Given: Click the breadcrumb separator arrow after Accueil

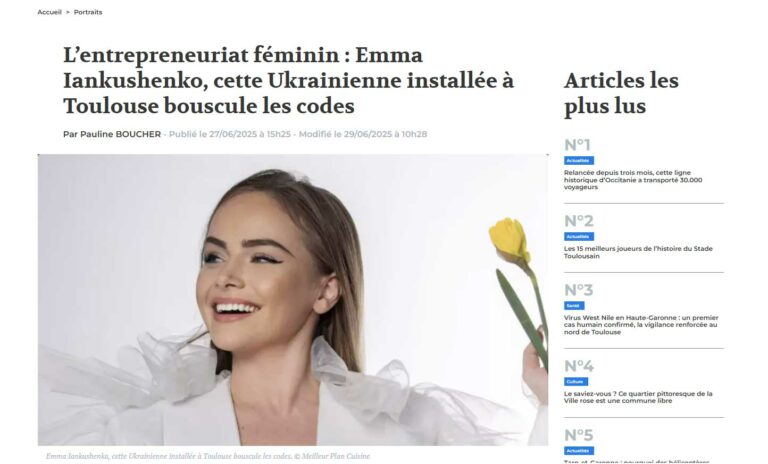Looking at the screenshot, I should [x=68, y=12].
